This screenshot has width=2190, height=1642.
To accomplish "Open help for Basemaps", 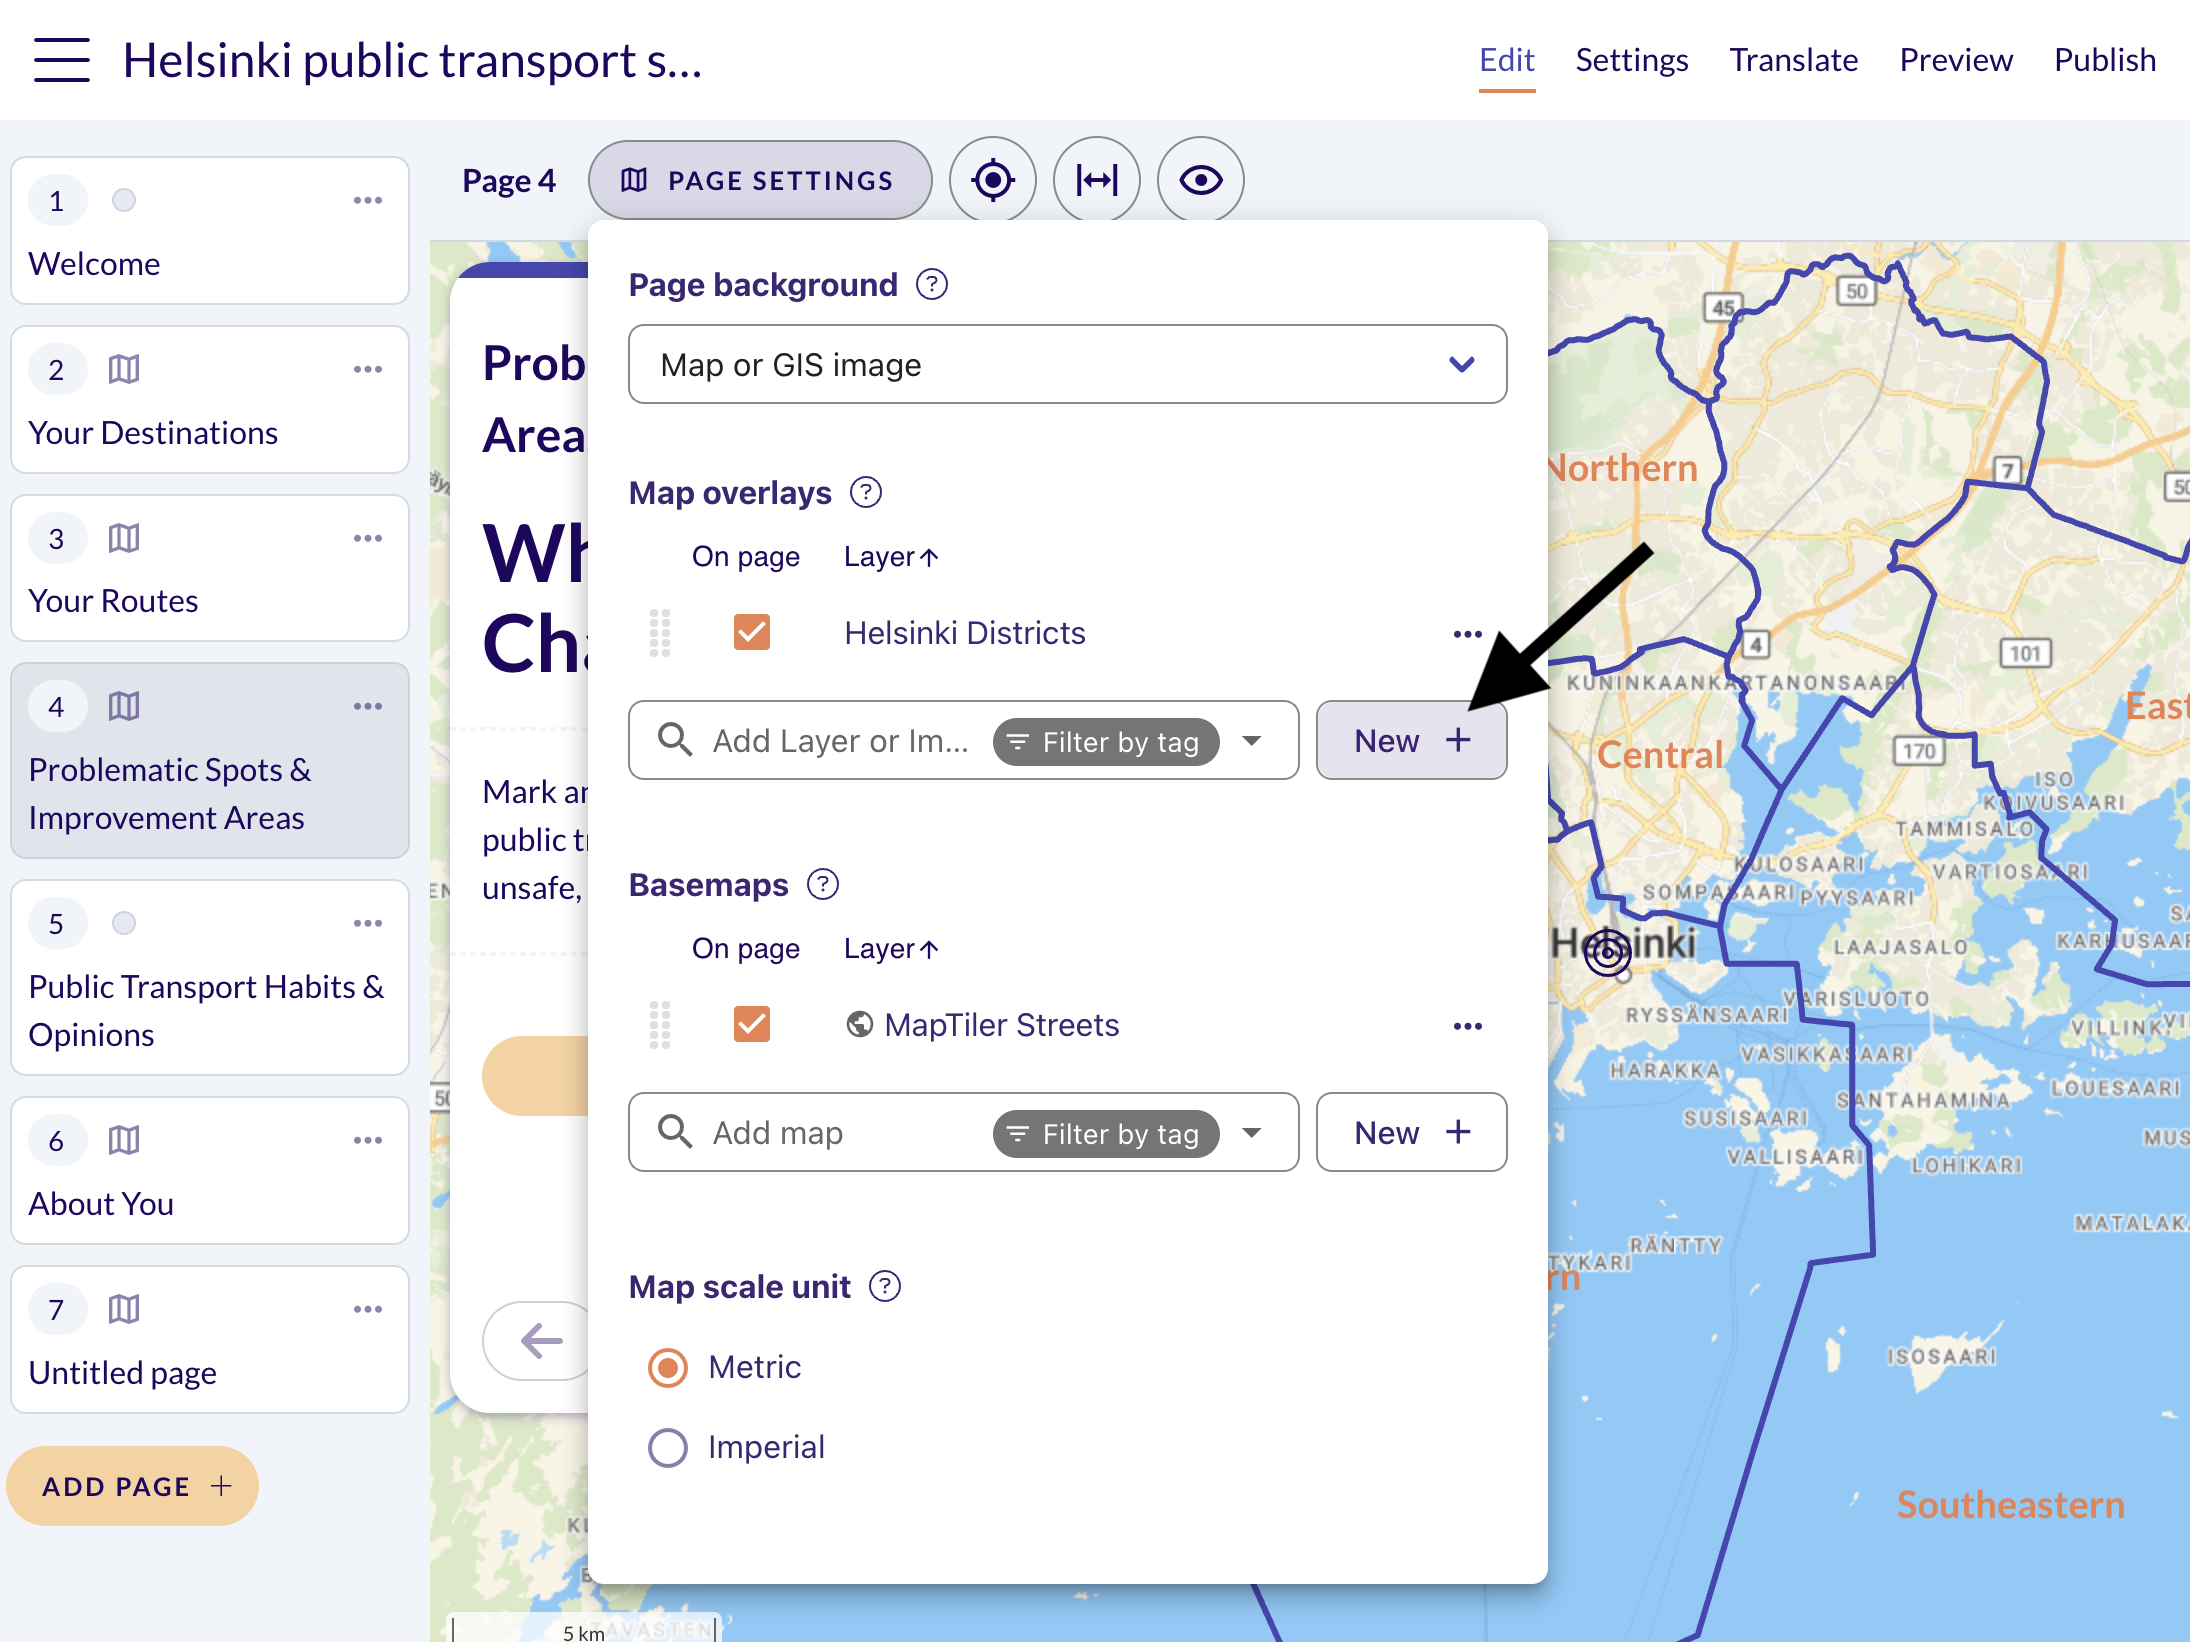I will coord(822,885).
